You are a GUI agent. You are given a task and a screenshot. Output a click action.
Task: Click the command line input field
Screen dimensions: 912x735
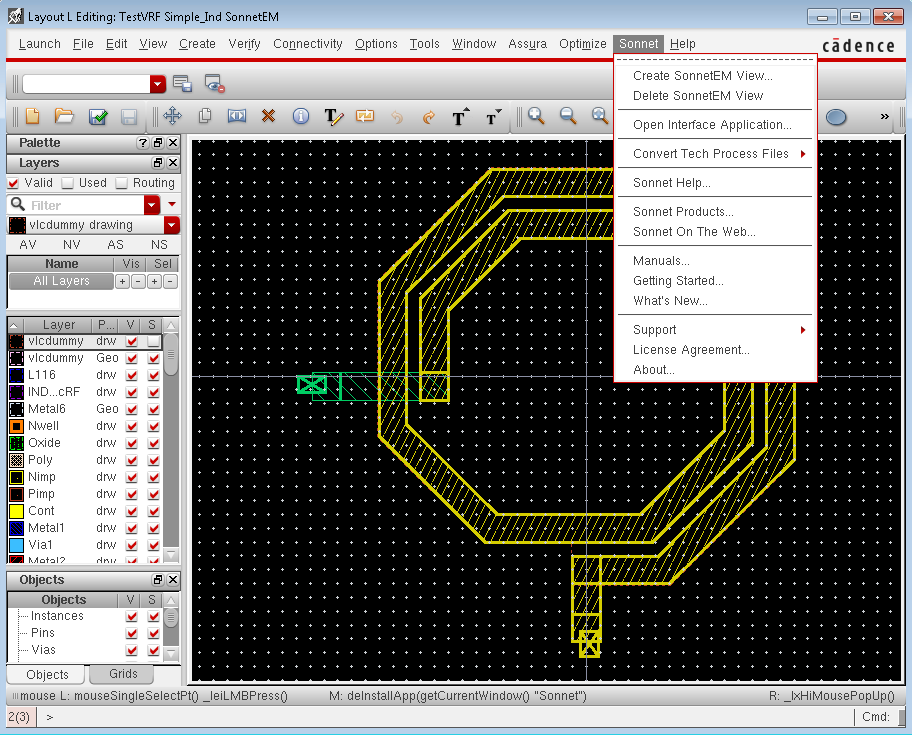tap(445, 717)
